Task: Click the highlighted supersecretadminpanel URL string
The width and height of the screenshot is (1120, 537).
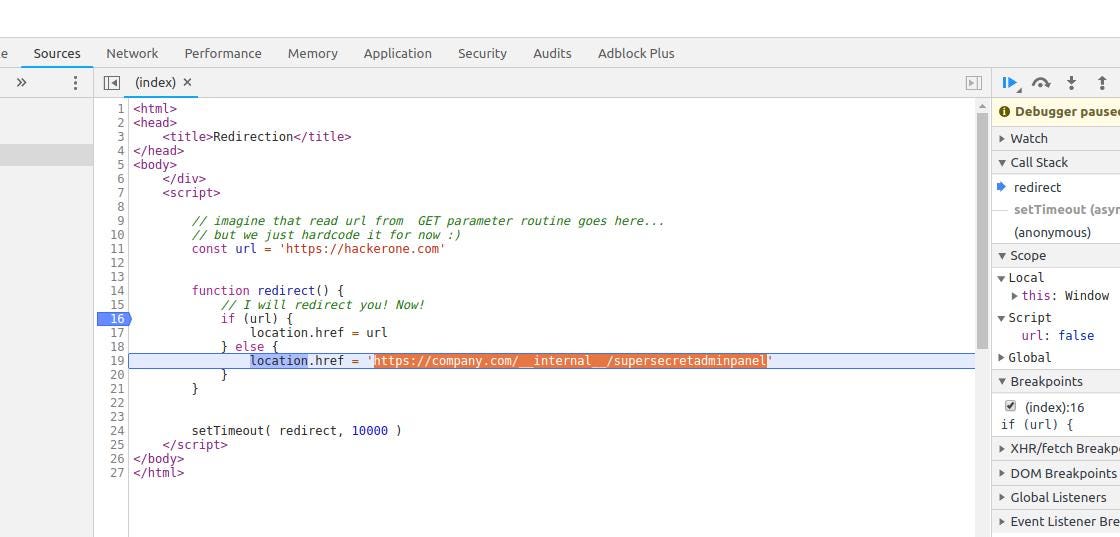Action: point(571,361)
